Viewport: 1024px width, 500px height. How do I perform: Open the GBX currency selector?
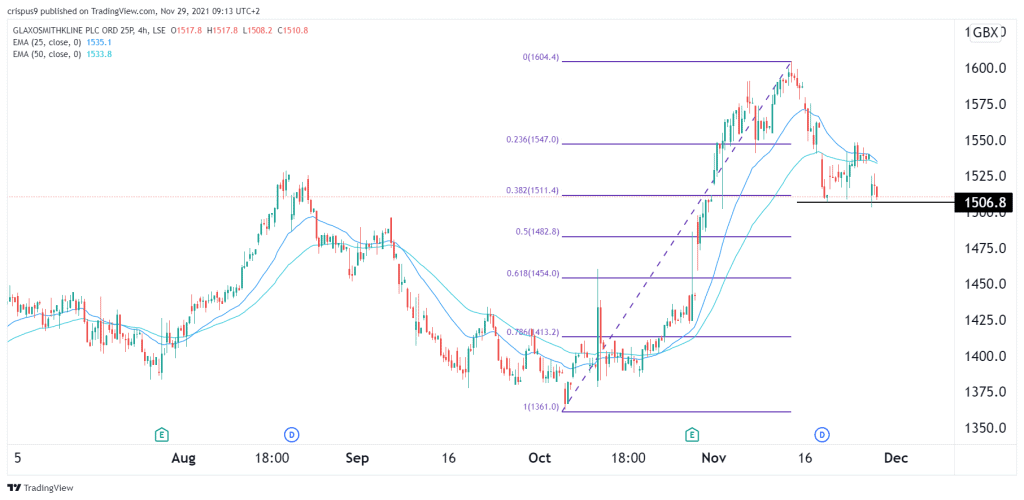pos(986,31)
